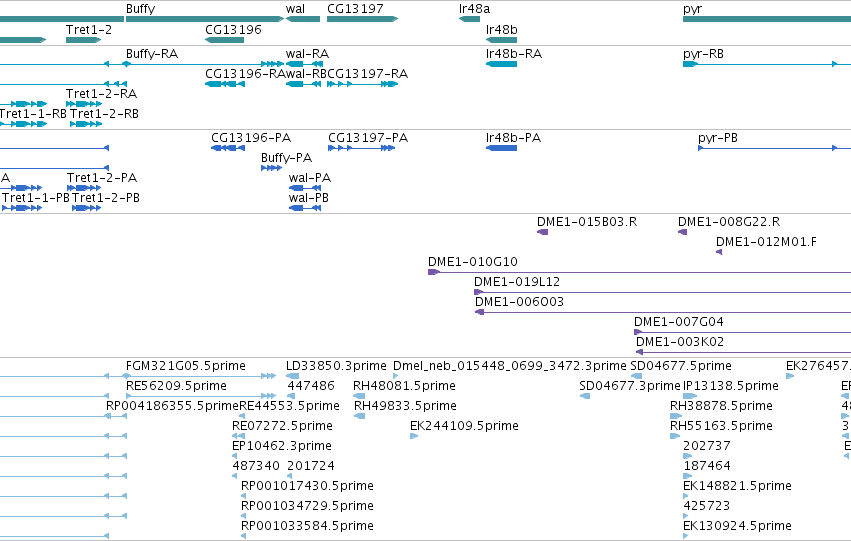Select the RH49833.5prime EST label
Screen dimensions: 851x541
click(x=405, y=406)
